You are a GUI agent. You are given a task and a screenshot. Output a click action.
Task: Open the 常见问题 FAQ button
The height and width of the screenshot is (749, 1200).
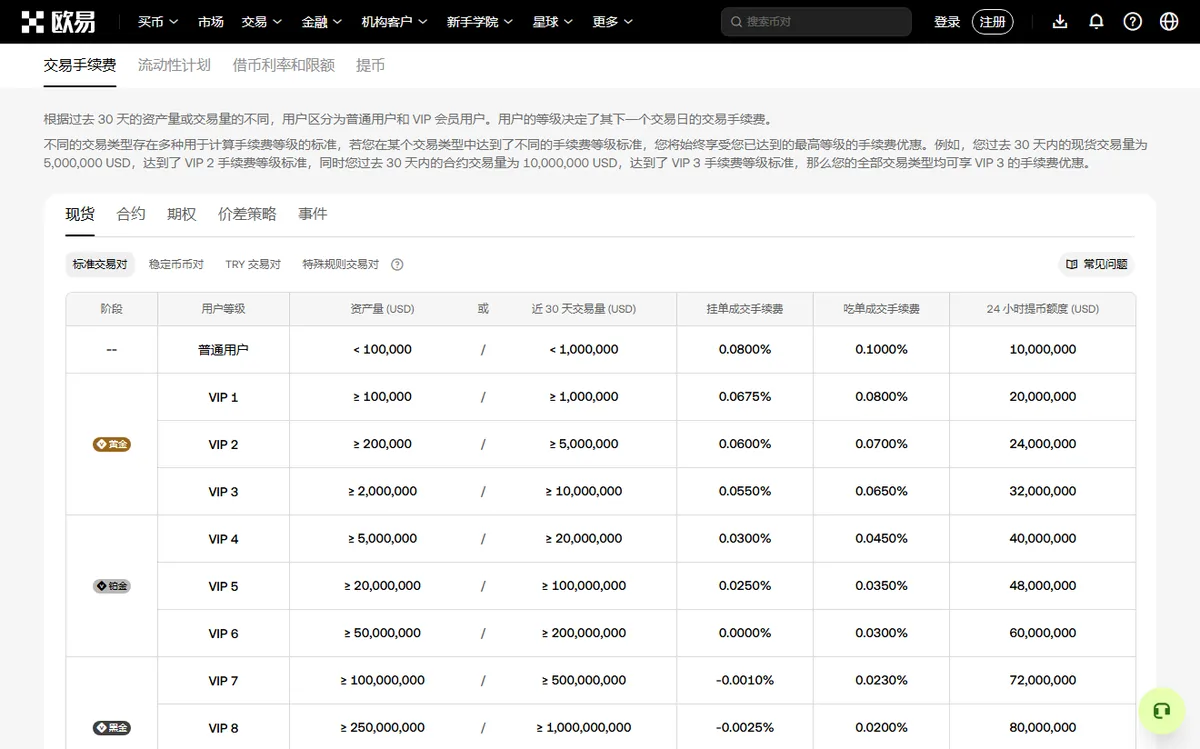pos(1097,265)
